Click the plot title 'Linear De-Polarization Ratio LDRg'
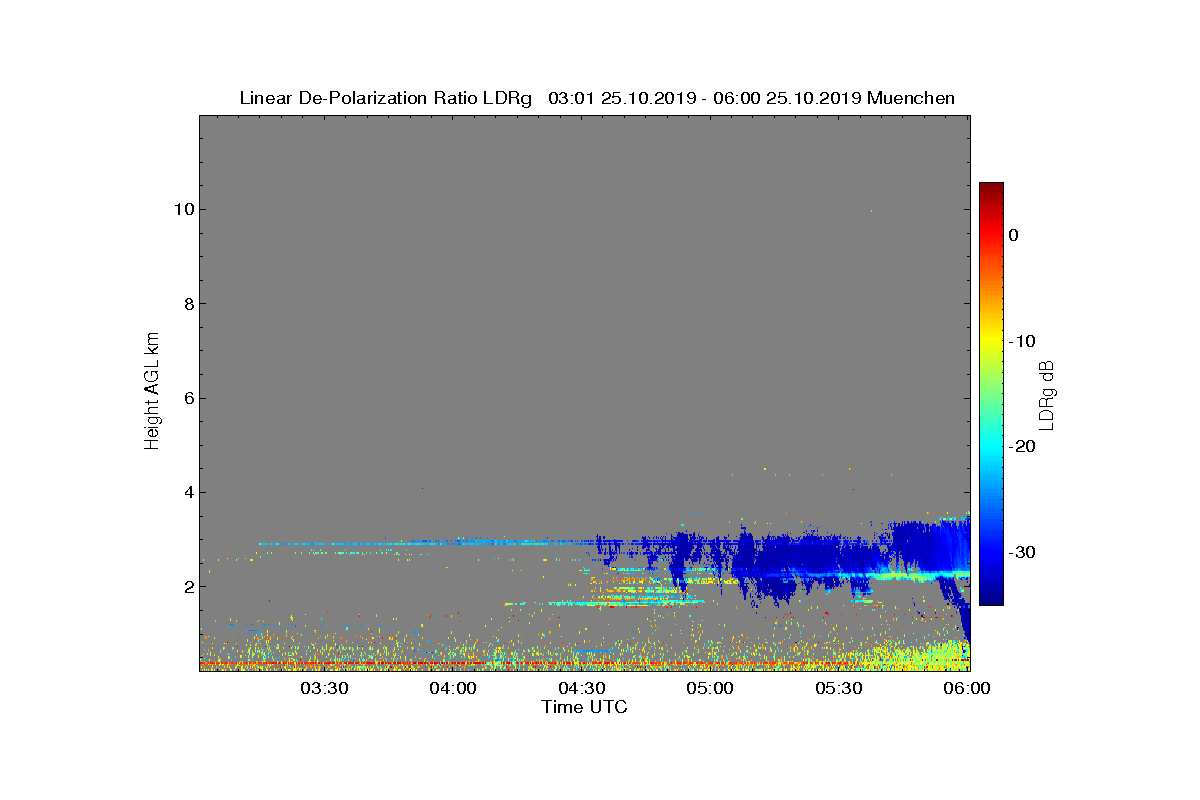The width and height of the screenshot is (1200, 800). [x=385, y=98]
